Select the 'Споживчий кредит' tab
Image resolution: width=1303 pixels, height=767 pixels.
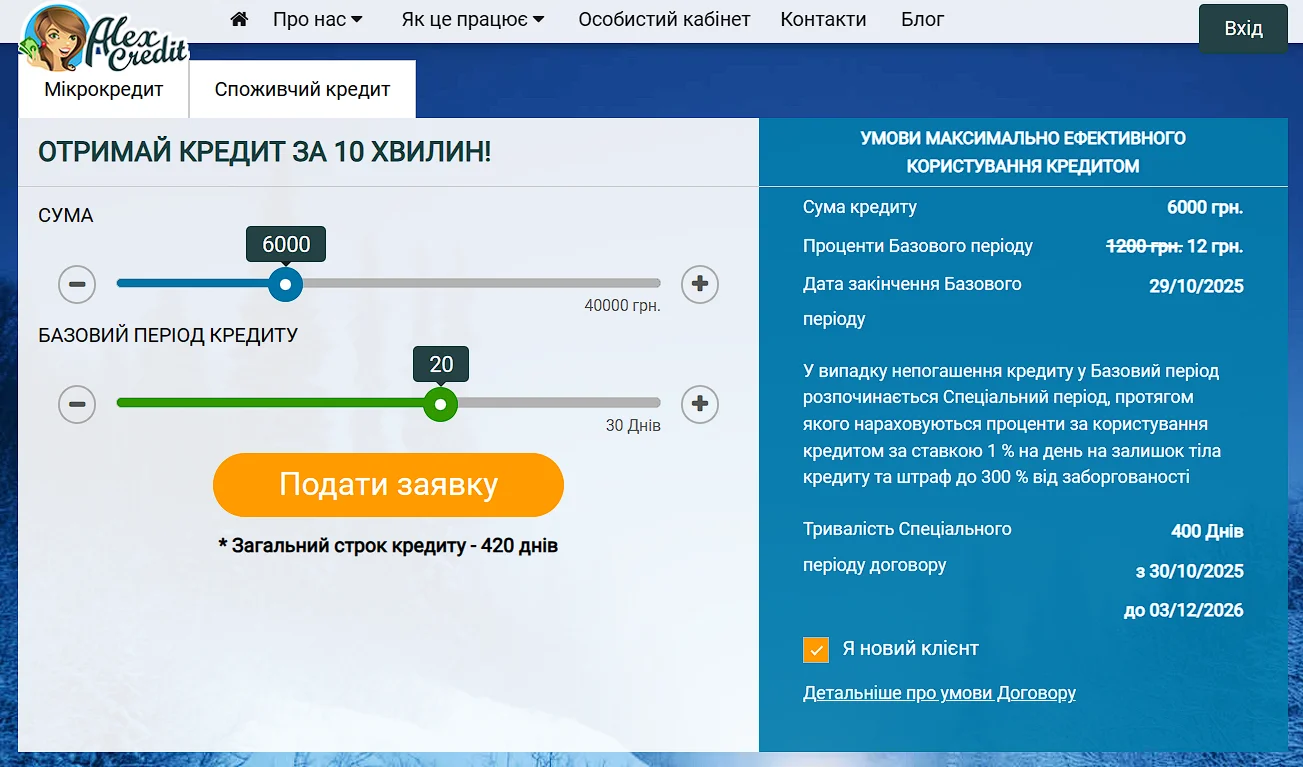302,89
